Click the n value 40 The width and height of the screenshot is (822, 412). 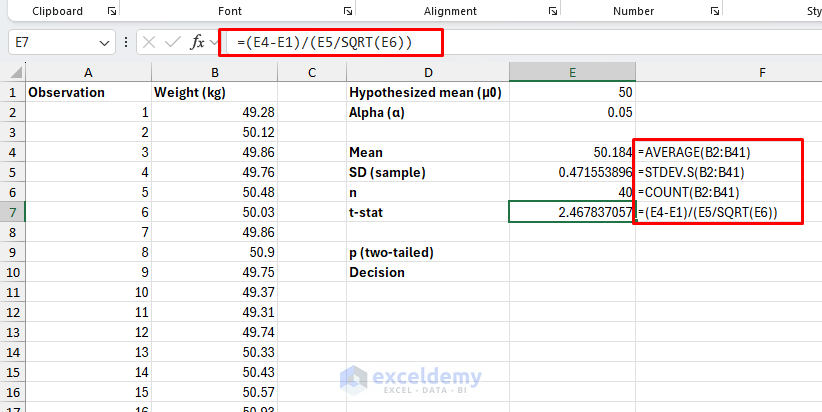click(572, 192)
